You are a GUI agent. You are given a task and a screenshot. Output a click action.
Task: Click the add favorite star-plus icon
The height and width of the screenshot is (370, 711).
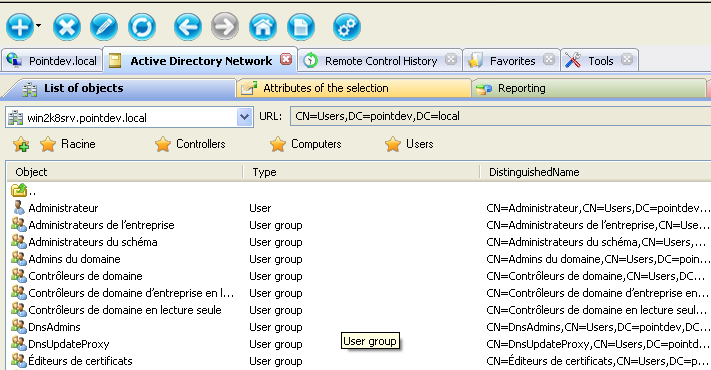tap(21, 145)
